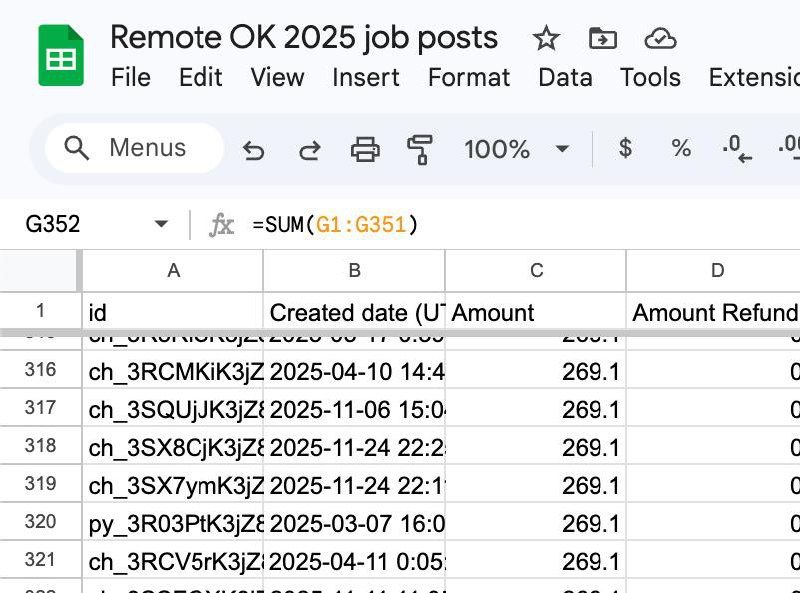
Task: Click the undo arrow
Action: [254, 150]
